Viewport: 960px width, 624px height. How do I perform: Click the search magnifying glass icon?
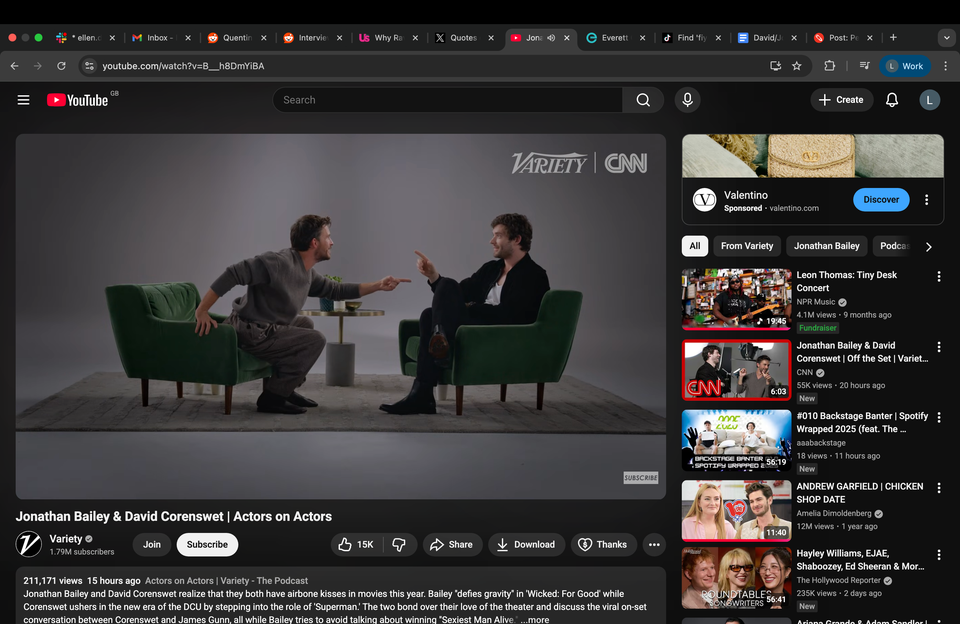(x=643, y=99)
